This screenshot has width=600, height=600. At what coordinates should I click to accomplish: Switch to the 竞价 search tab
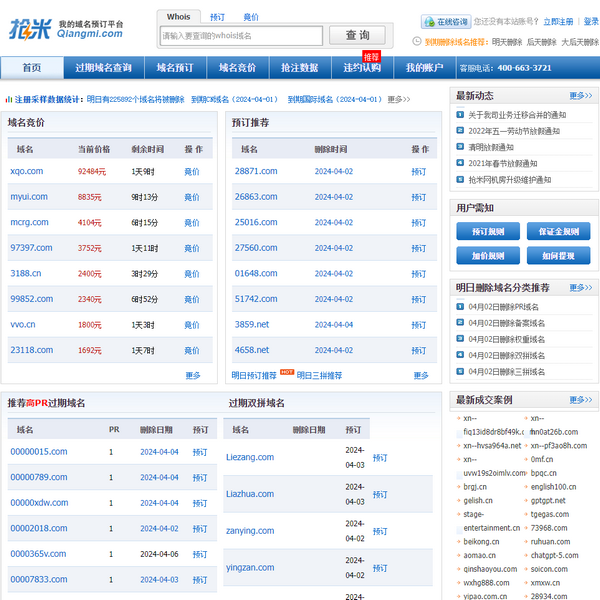coord(250,18)
